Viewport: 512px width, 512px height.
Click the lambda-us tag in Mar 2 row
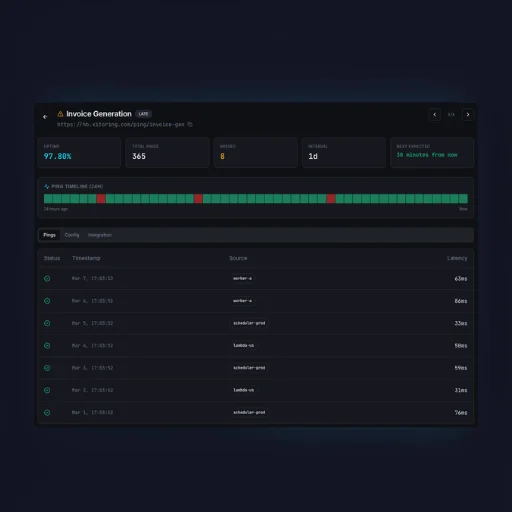coord(244,390)
